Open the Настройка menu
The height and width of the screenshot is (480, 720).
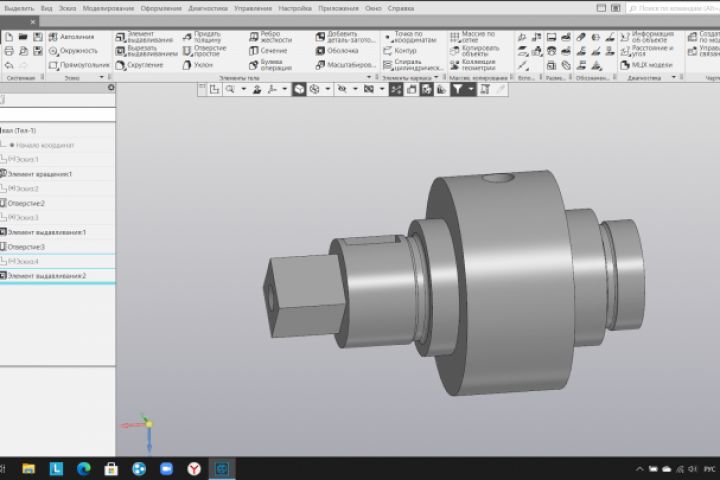click(x=295, y=8)
